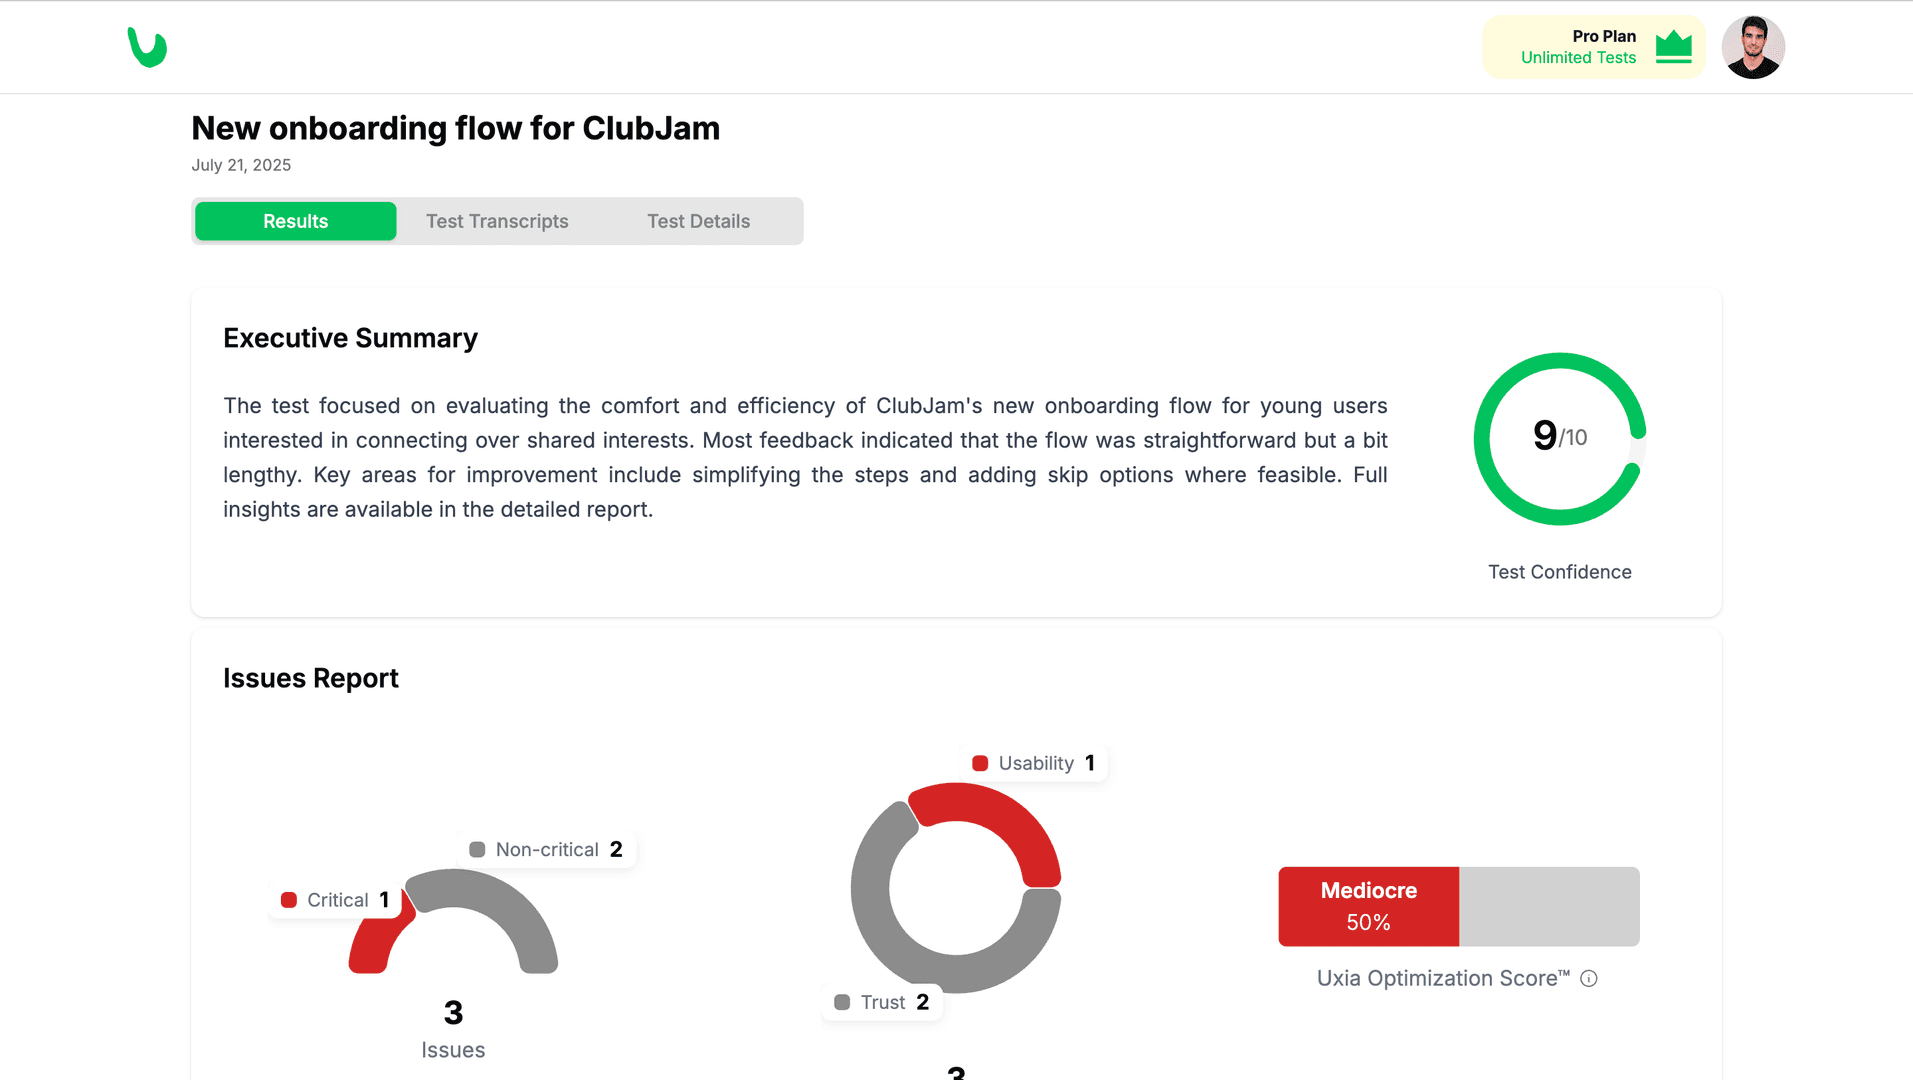The image size is (1913, 1080).
Task: Click the green crown Pro Plan icon
Action: pos(1673,47)
